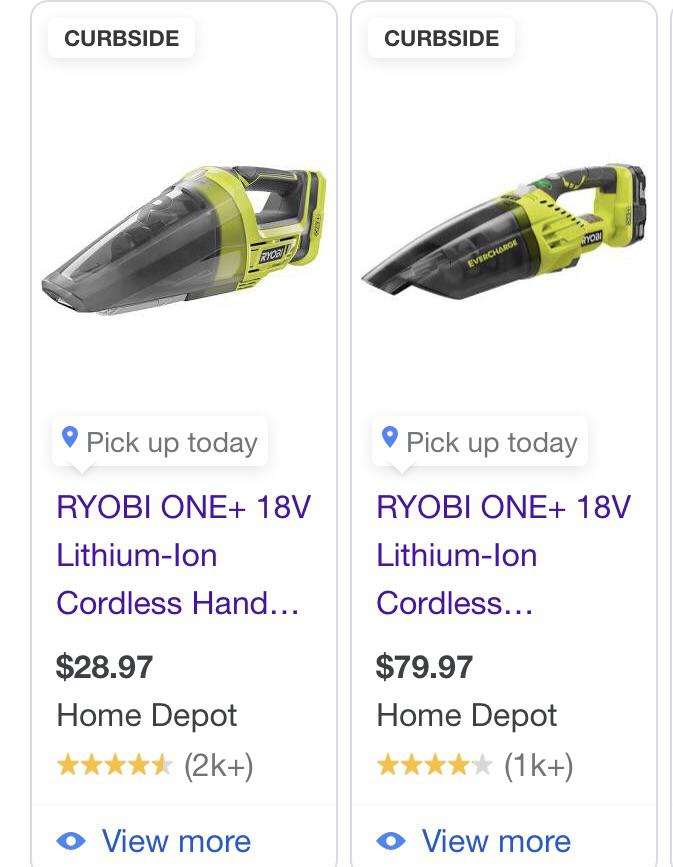Click the location pin icon on the right product
The height and width of the screenshot is (867, 673).
[390, 437]
